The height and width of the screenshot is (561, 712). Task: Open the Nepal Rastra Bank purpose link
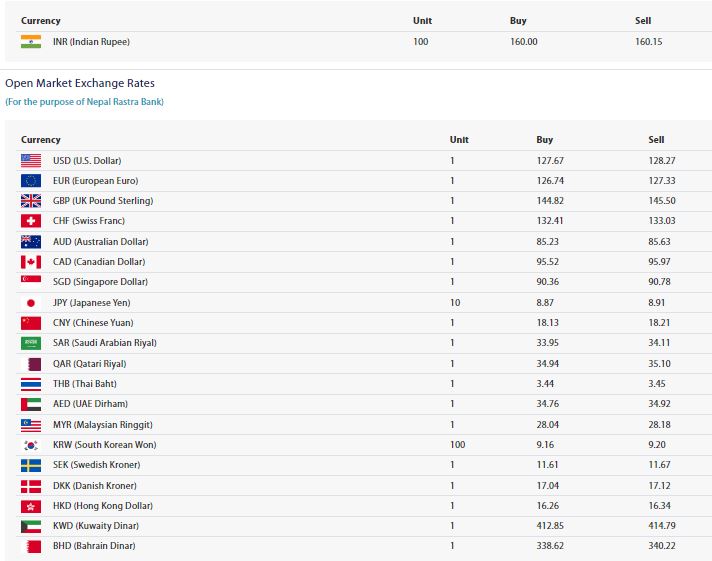(x=84, y=102)
